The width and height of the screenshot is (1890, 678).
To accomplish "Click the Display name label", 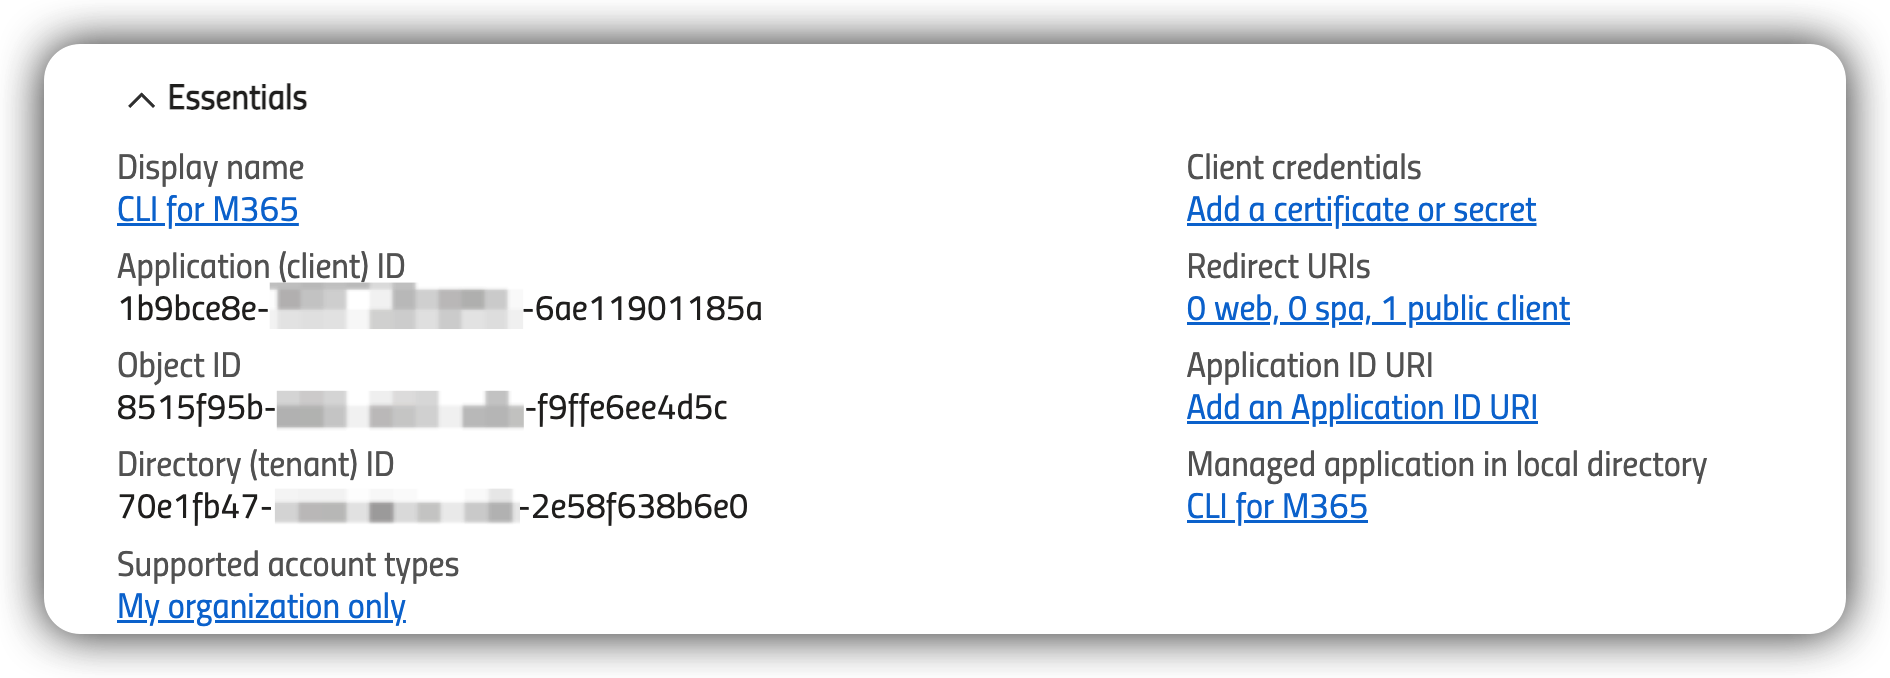I will click(x=210, y=167).
